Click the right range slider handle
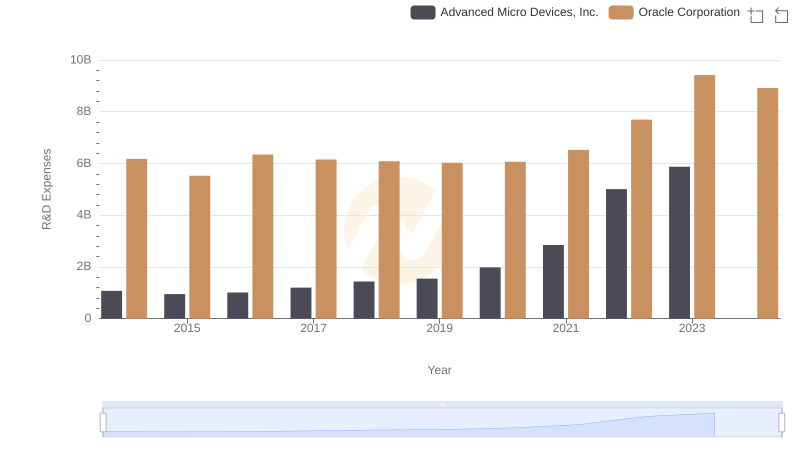The height and width of the screenshot is (461, 800). point(782,423)
